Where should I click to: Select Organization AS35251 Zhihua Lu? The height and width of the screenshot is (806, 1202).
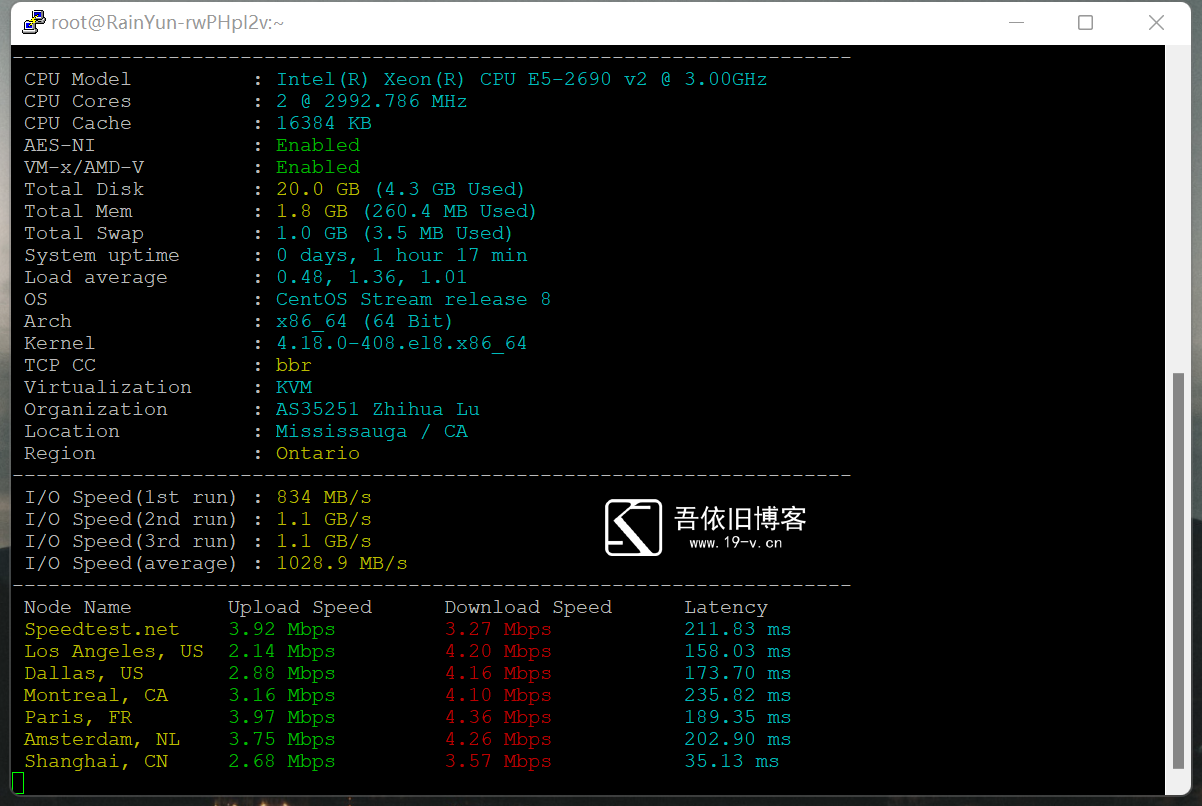pos(378,409)
